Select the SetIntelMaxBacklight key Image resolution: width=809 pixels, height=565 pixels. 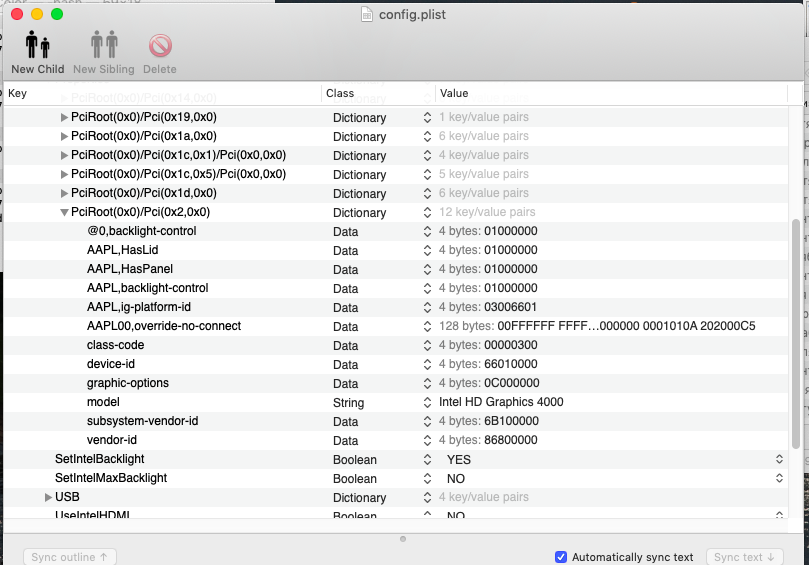(x=111, y=478)
